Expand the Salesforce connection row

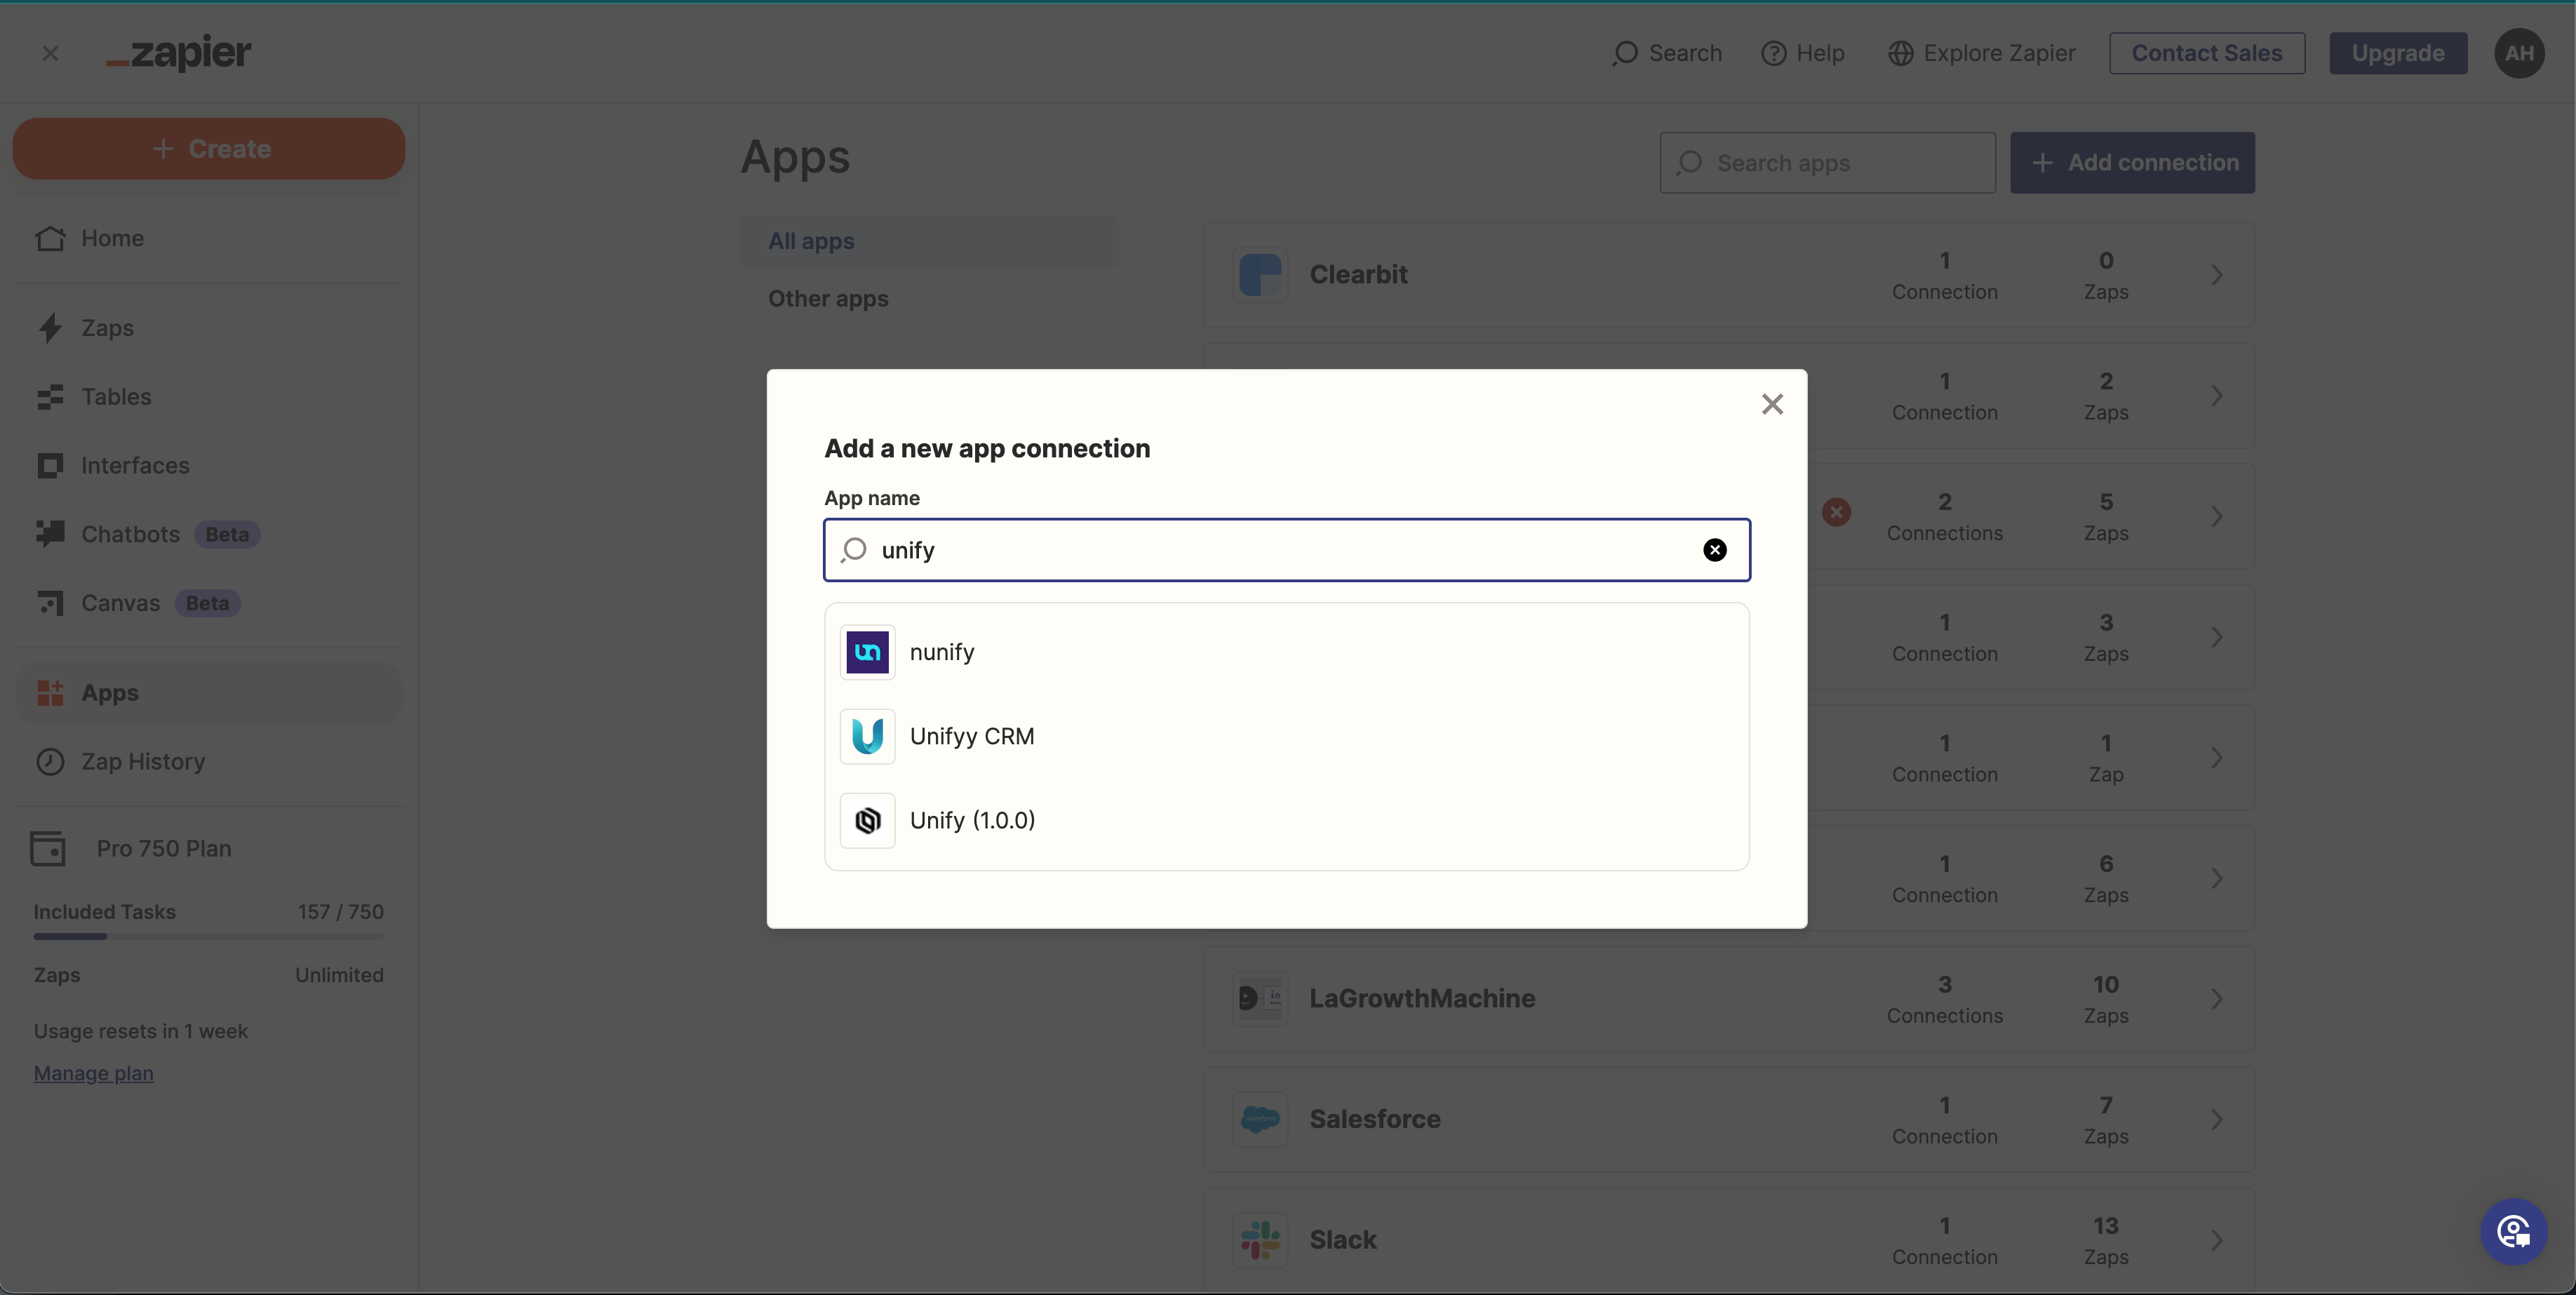2216,1119
